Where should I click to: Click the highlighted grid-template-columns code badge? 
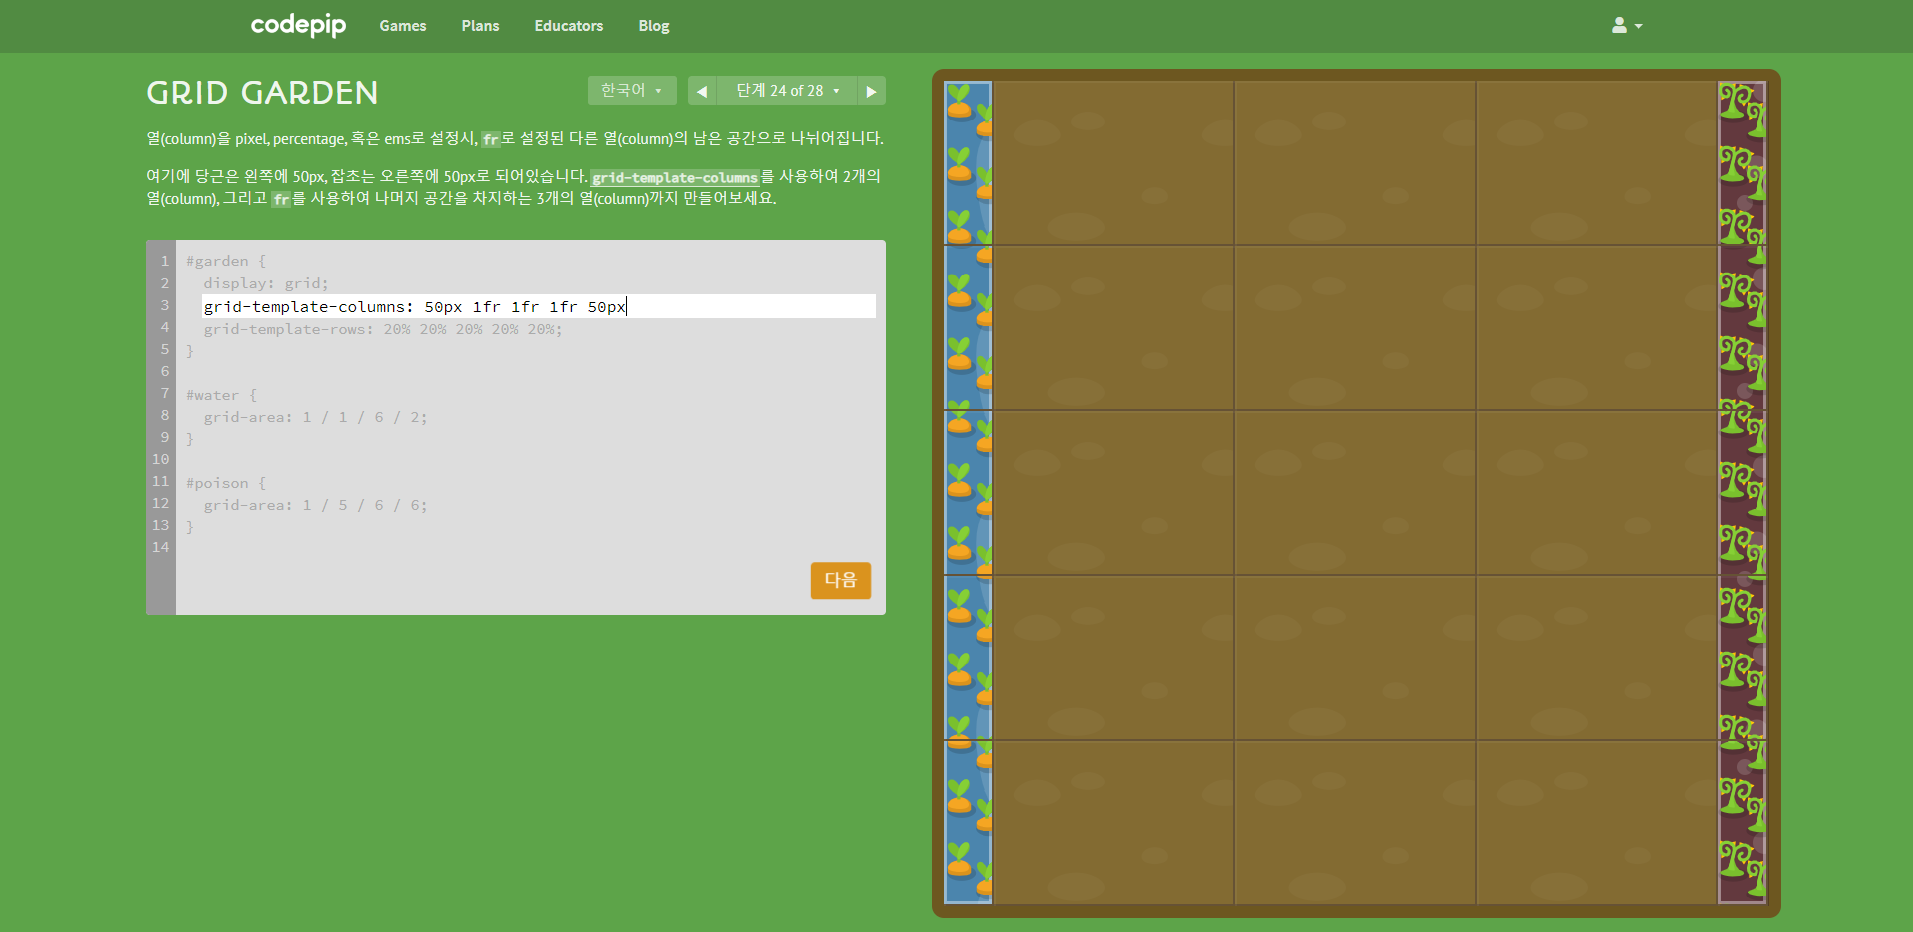point(674,177)
